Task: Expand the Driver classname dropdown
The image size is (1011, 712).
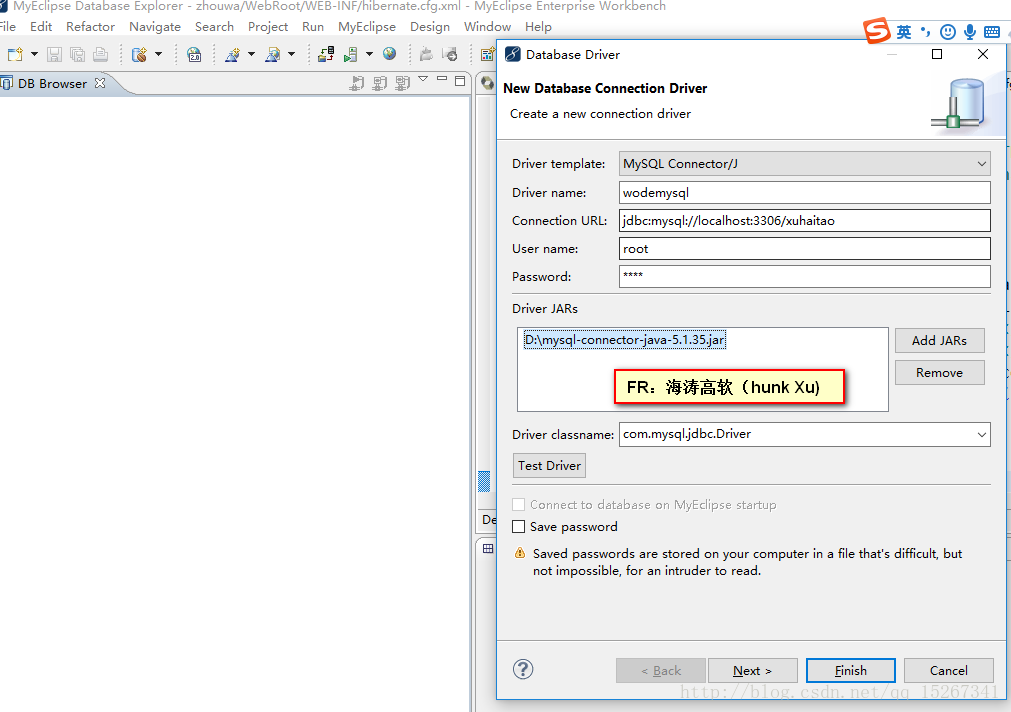Action: pos(981,435)
